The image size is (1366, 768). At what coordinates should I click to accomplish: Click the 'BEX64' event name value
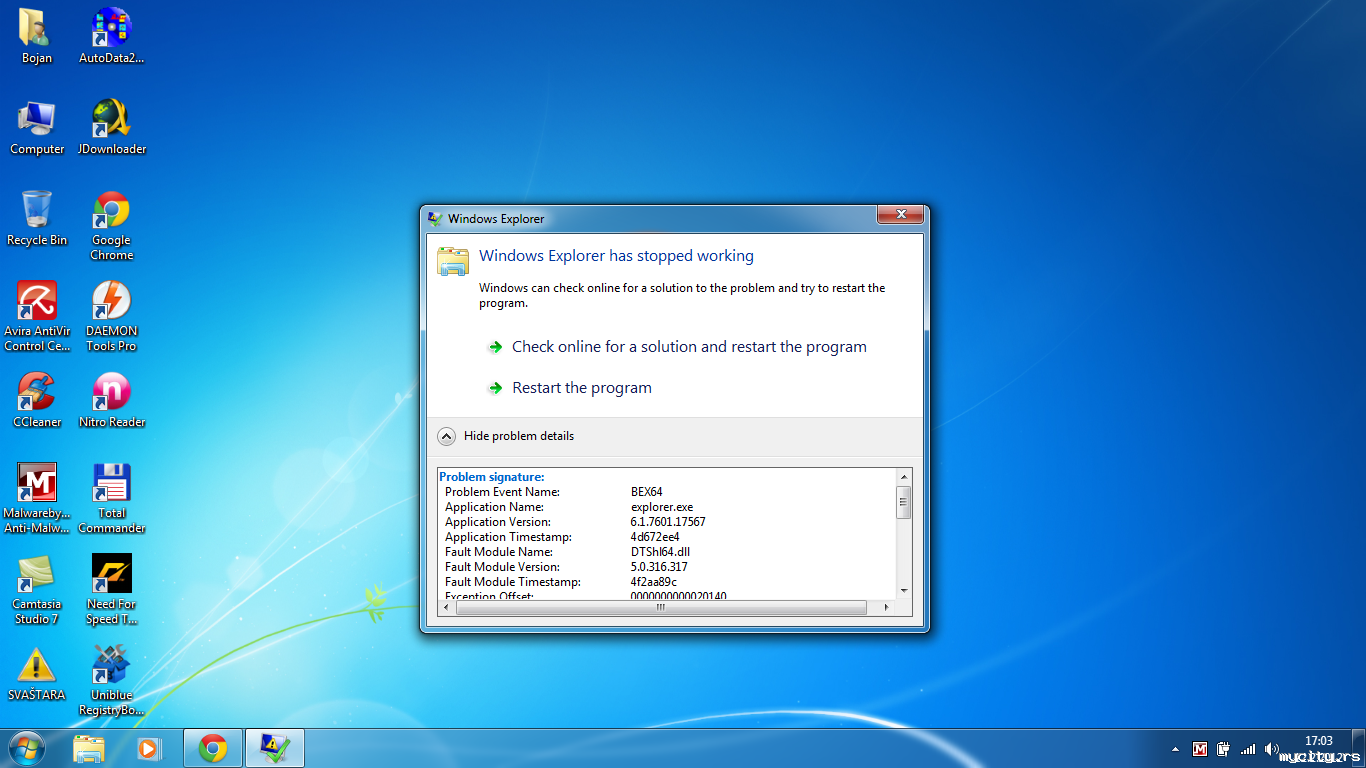[x=646, y=492]
